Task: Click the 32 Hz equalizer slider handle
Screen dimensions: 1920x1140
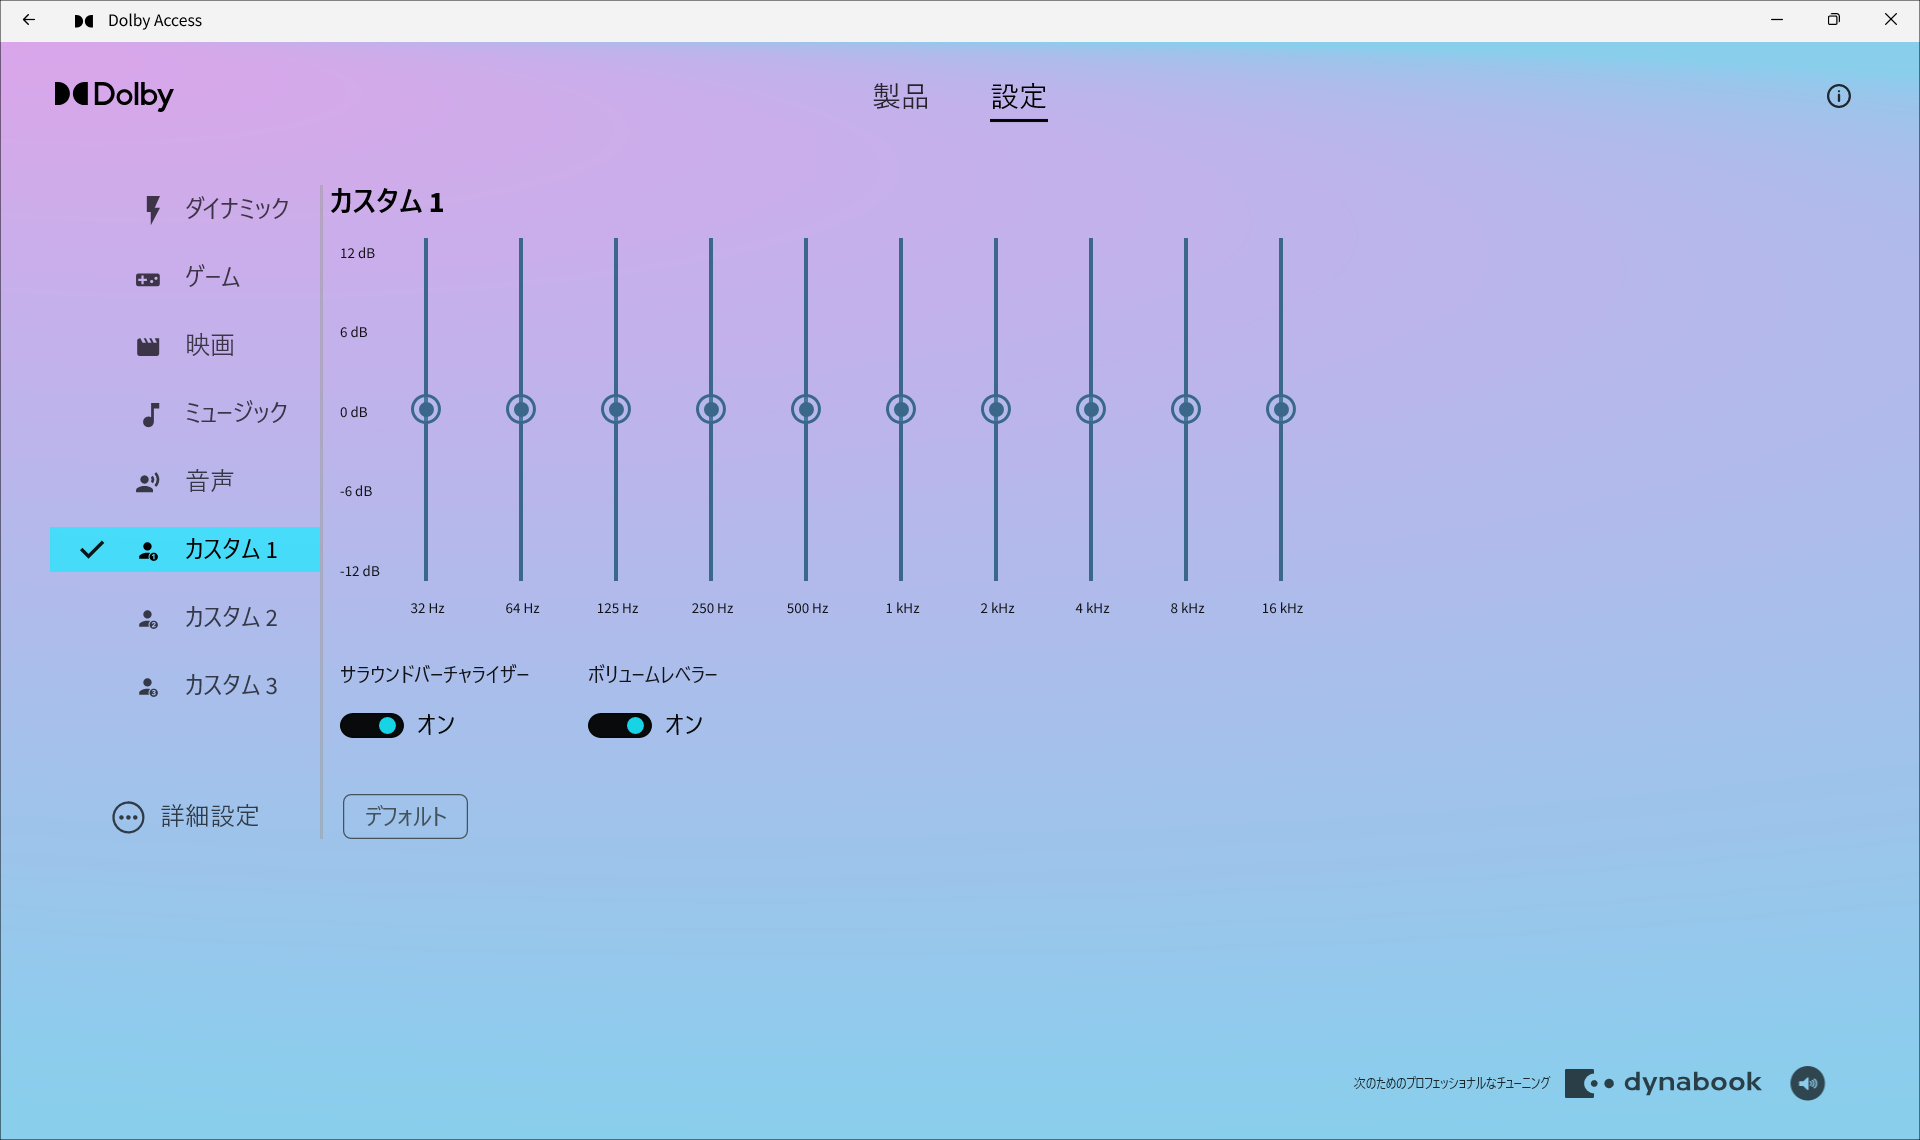Action: click(426, 408)
